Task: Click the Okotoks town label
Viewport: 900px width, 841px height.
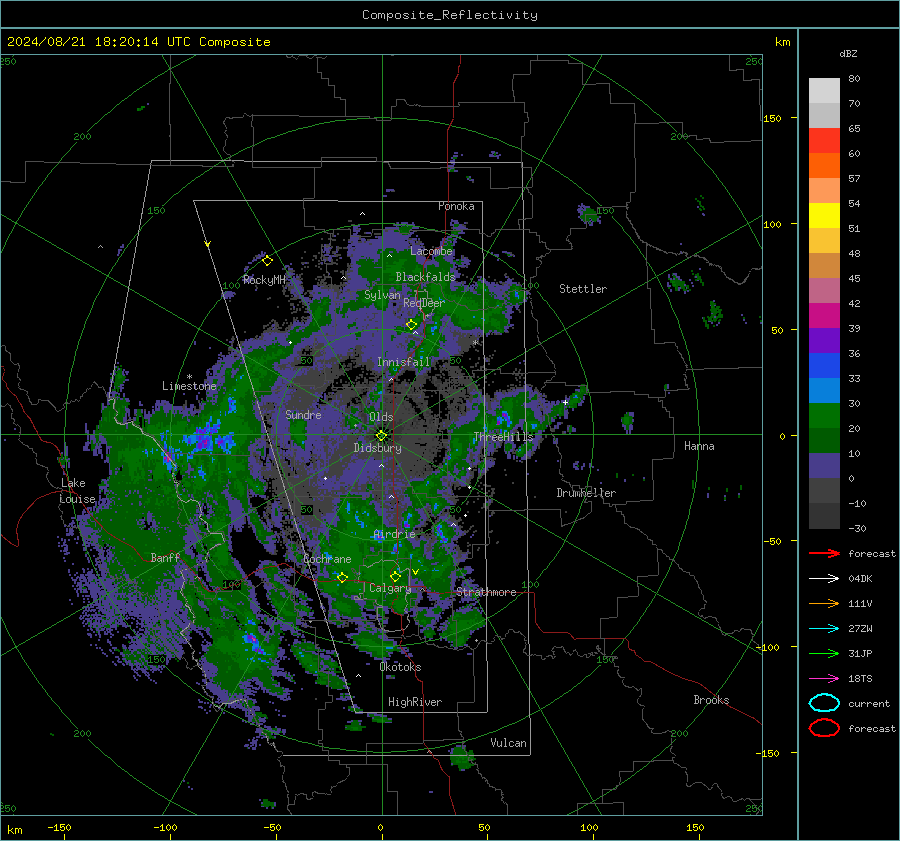Action: click(x=401, y=667)
